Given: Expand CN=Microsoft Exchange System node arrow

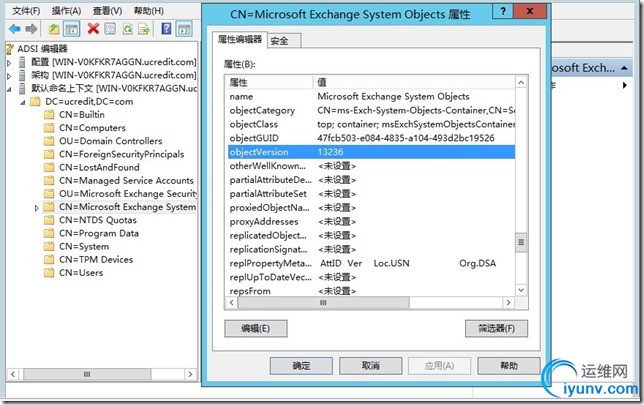Looking at the screenshot, I should click(36, 208).
